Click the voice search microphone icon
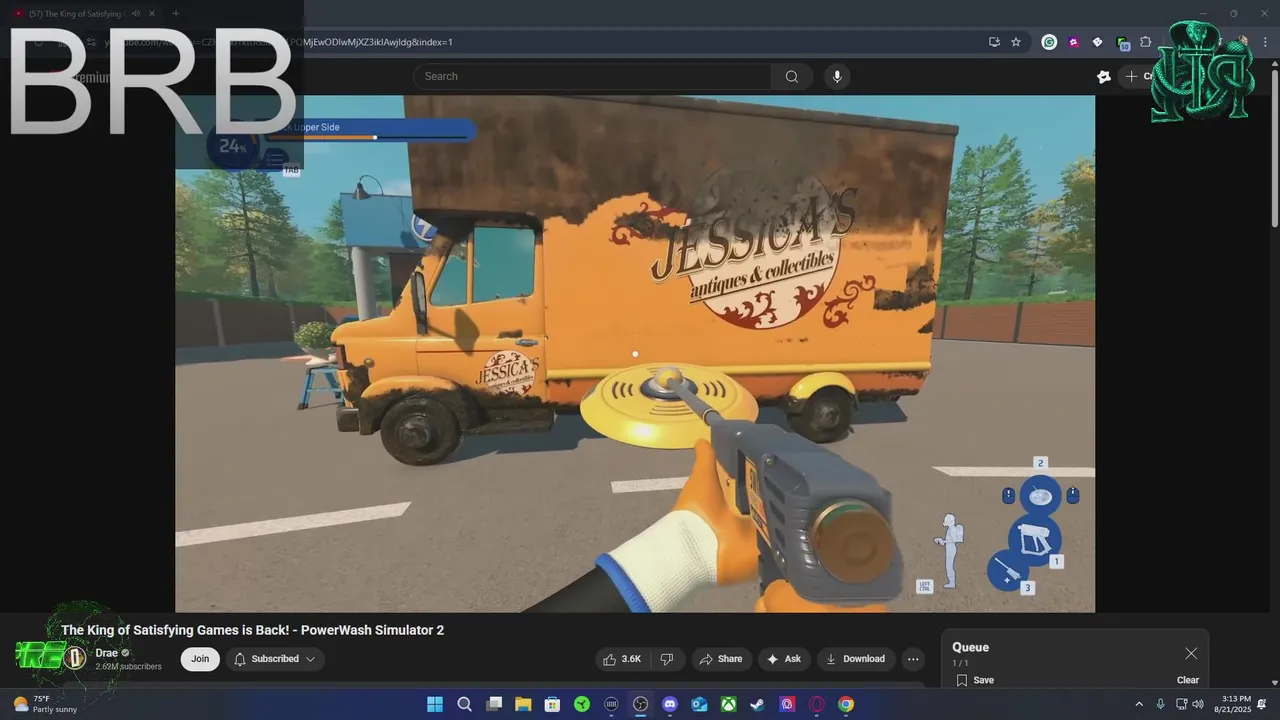This screenshot has height=720, width=1280. [x=837, y=76]
